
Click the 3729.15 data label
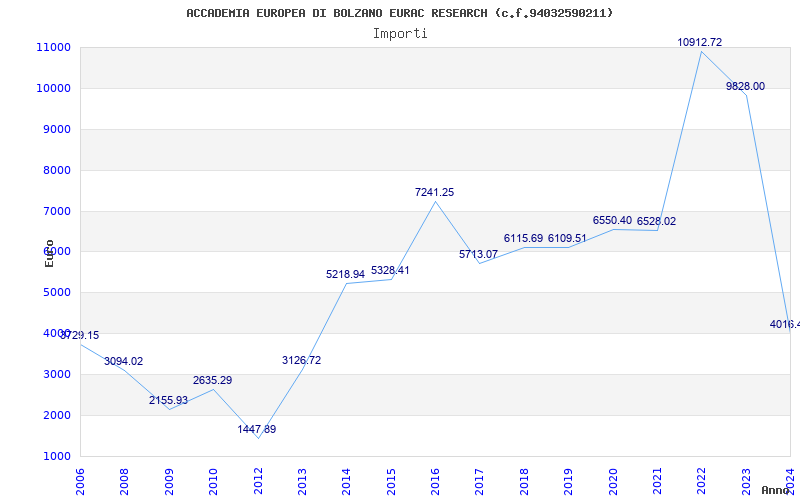(80, 336)
